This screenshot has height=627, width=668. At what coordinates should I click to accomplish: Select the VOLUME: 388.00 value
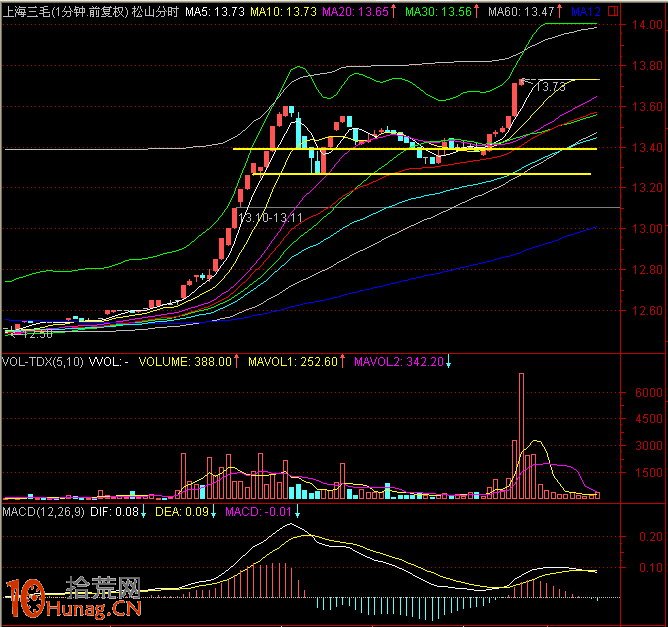[185, 362]
